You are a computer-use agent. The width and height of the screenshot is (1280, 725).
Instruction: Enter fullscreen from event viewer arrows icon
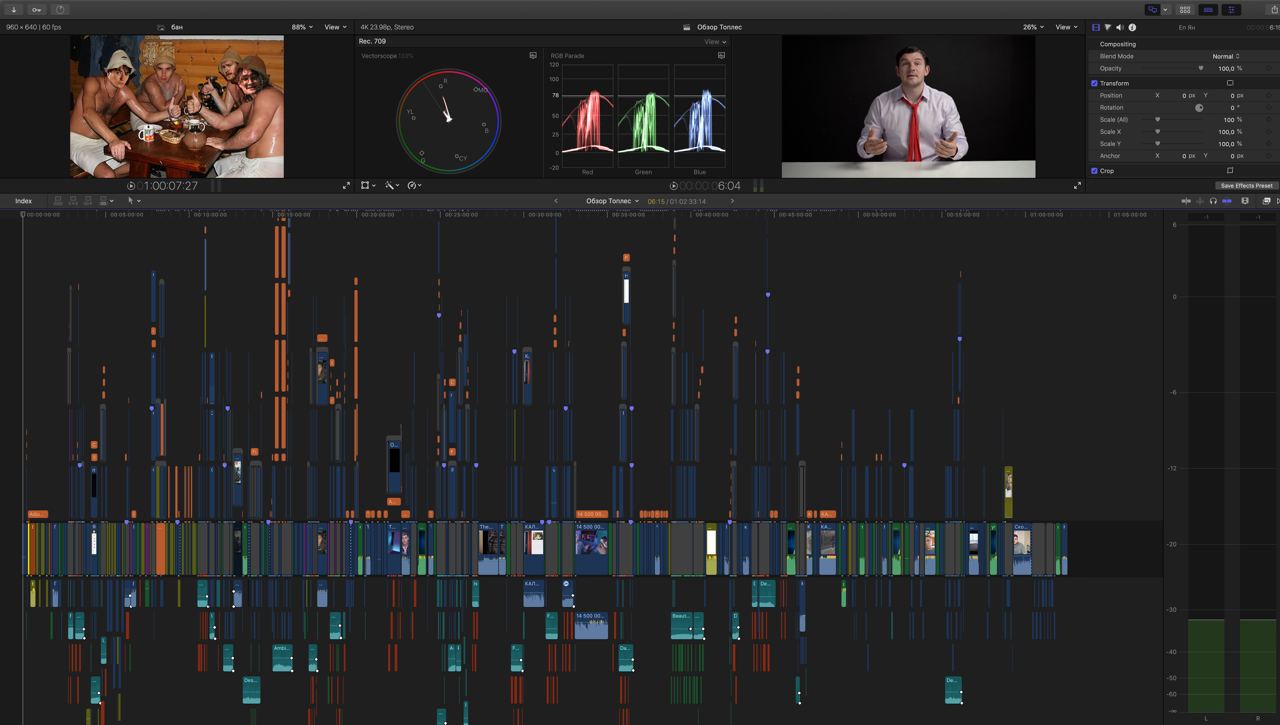click(x=346, y=186)
